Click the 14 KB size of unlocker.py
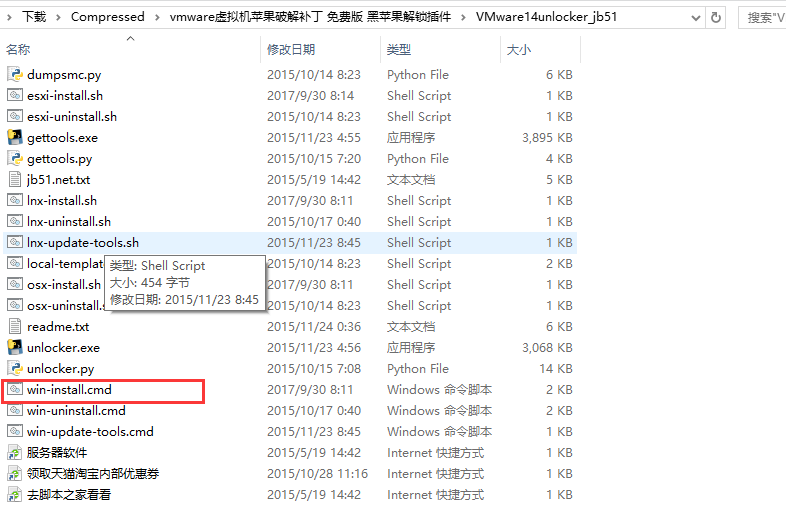Image resolution: width=786 pixels, height=521 pixels. click(556, 369)
